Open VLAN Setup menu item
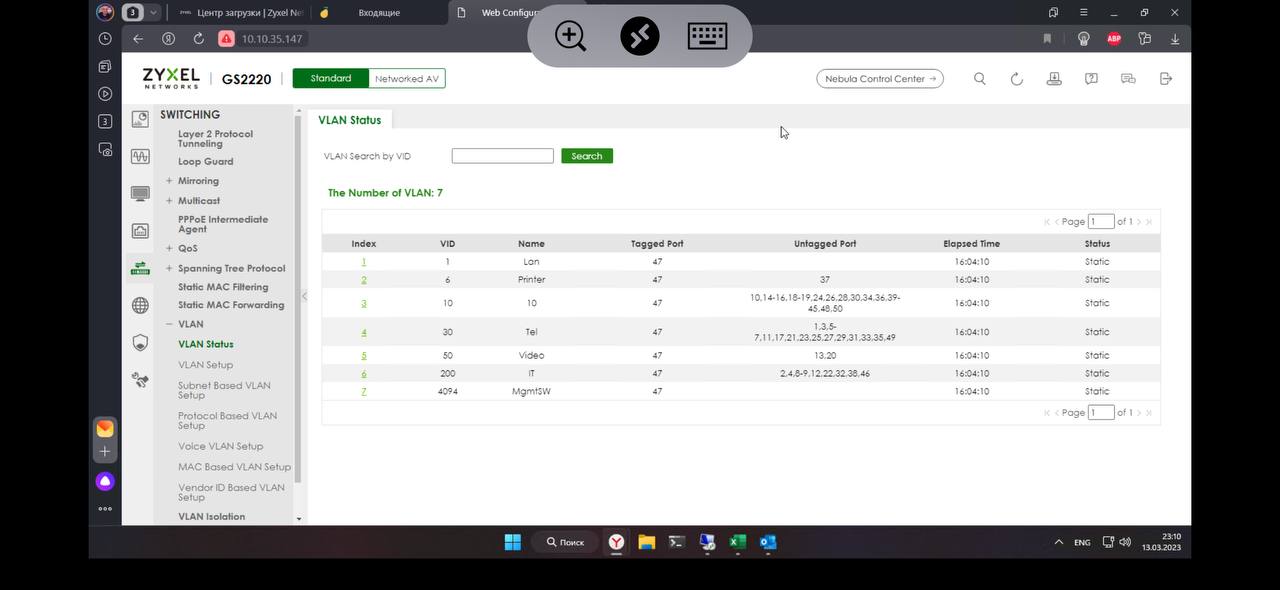The image size is (1280, 590). tap(205, 365)
